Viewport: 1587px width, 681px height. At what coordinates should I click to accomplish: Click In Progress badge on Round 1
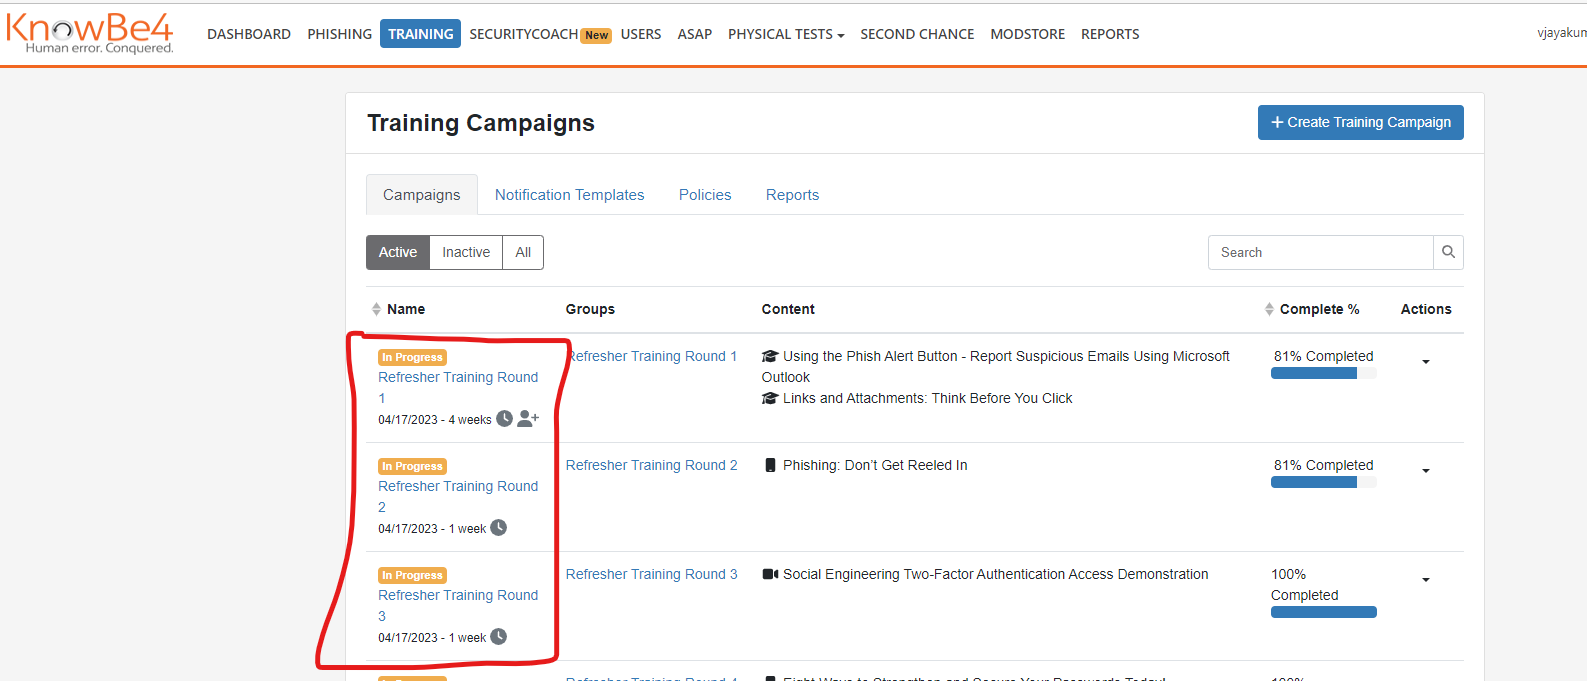412,357
